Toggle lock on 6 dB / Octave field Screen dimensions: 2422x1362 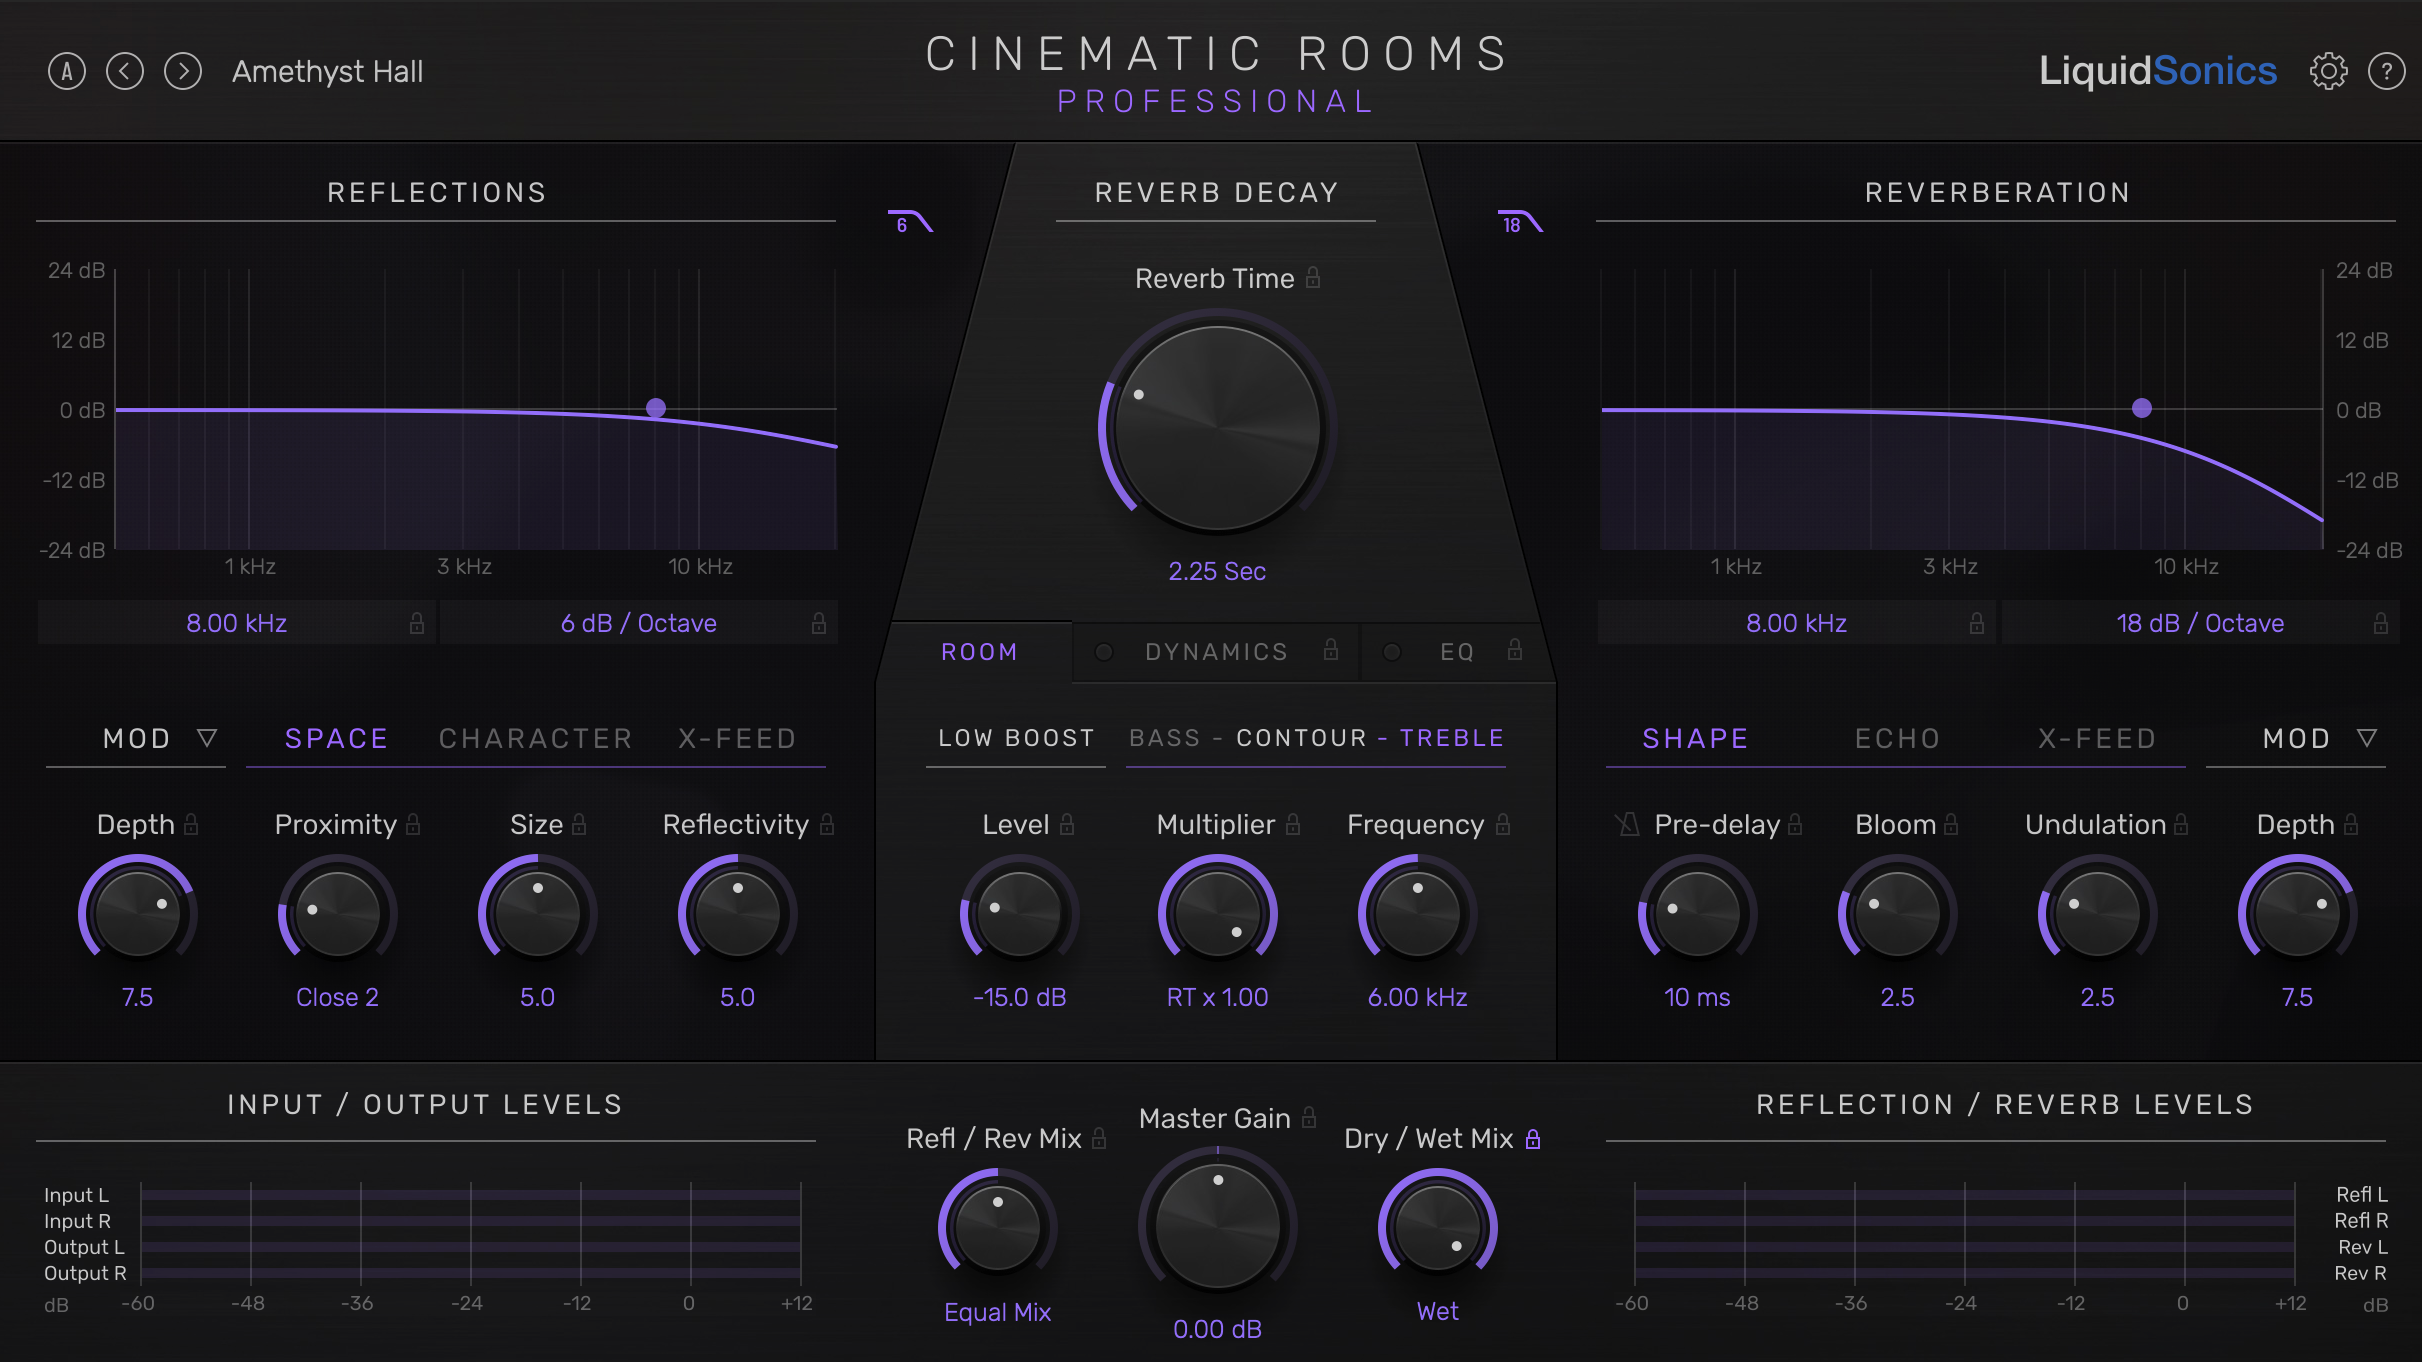[819, 623]
